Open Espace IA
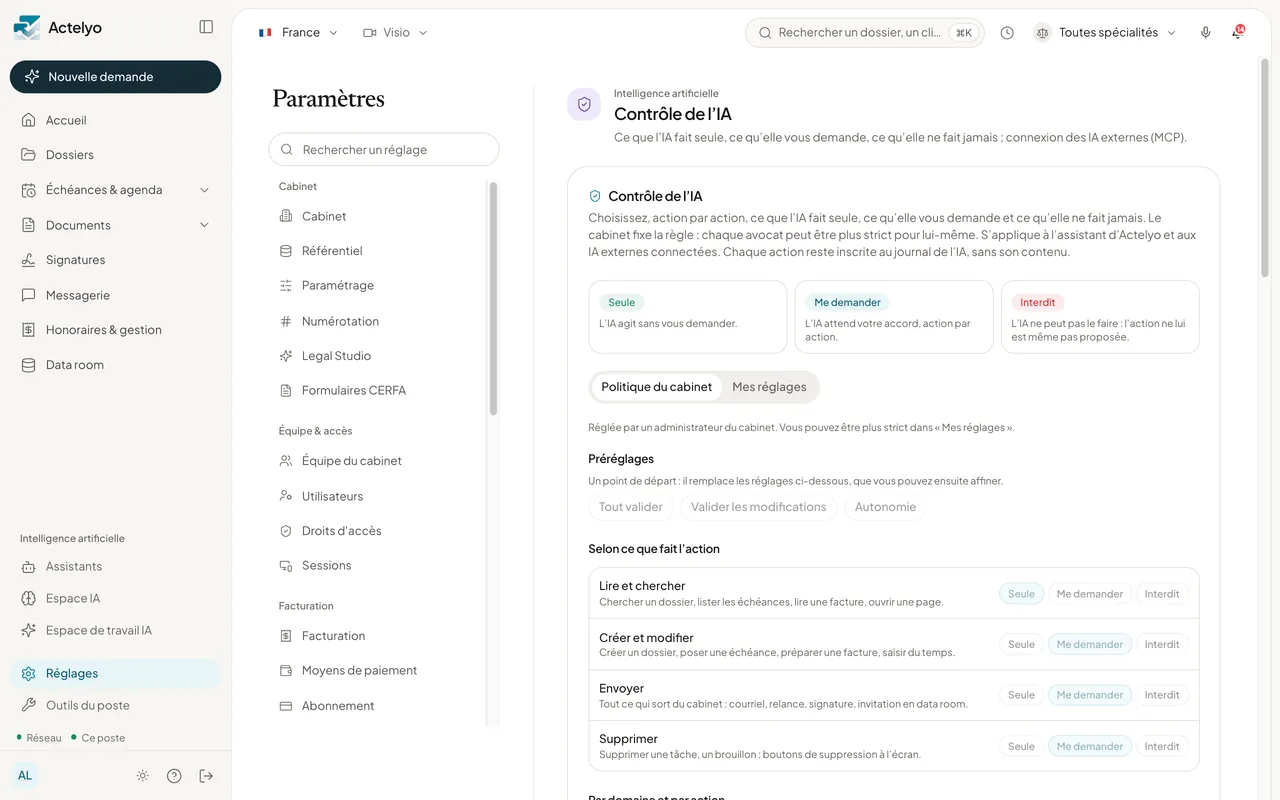This screenshot has height=800, width=1280. 116,598
